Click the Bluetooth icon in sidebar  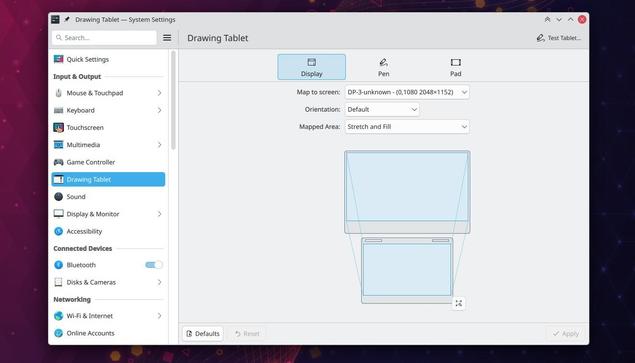(58, 265)
